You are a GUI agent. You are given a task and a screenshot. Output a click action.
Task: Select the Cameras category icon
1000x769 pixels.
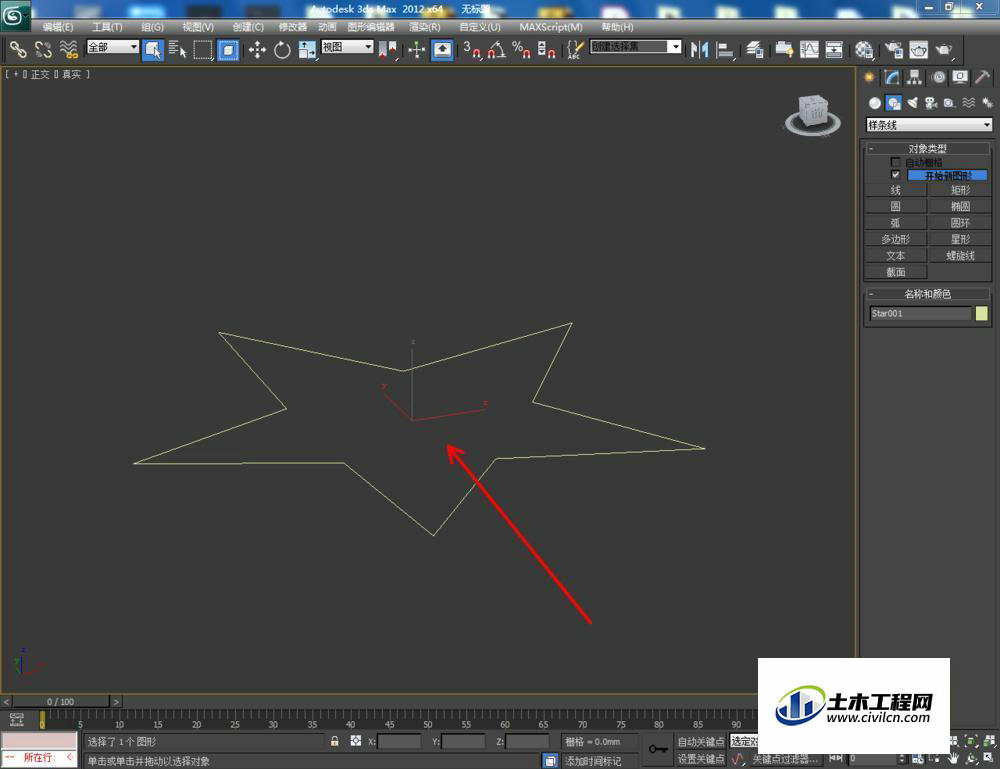931,103
